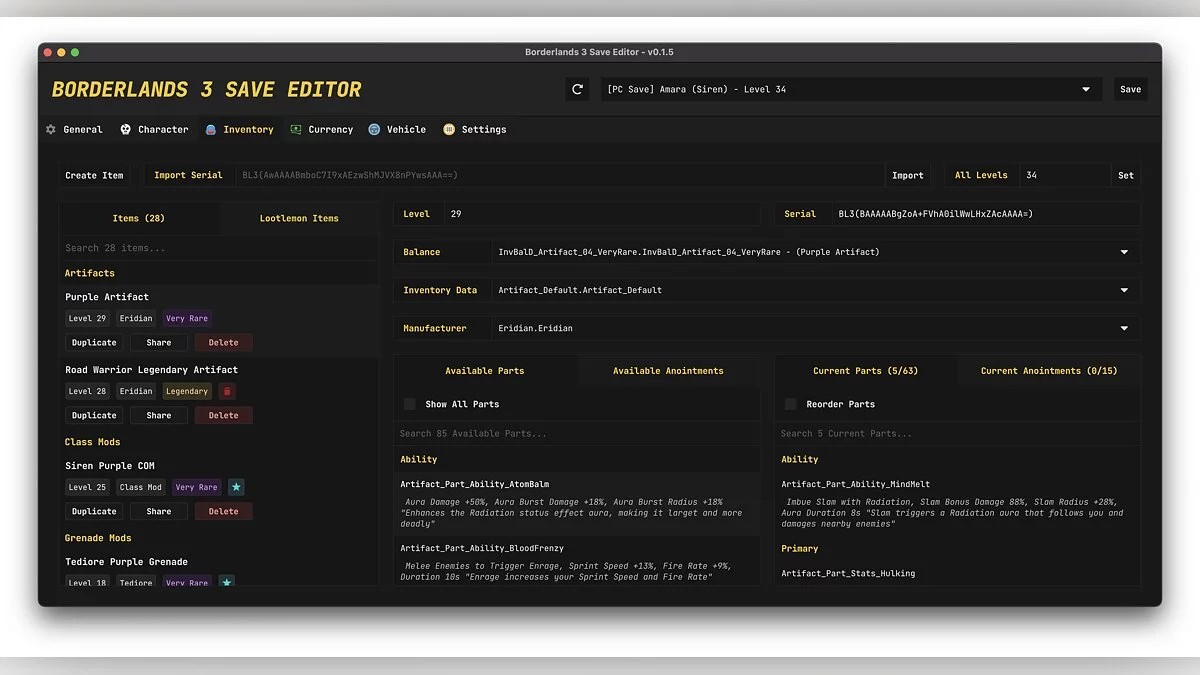Screen dimensions: 1200x675
Task: Click the steering wheel icon on the Vehicle tab
Action: coord(374,129)
